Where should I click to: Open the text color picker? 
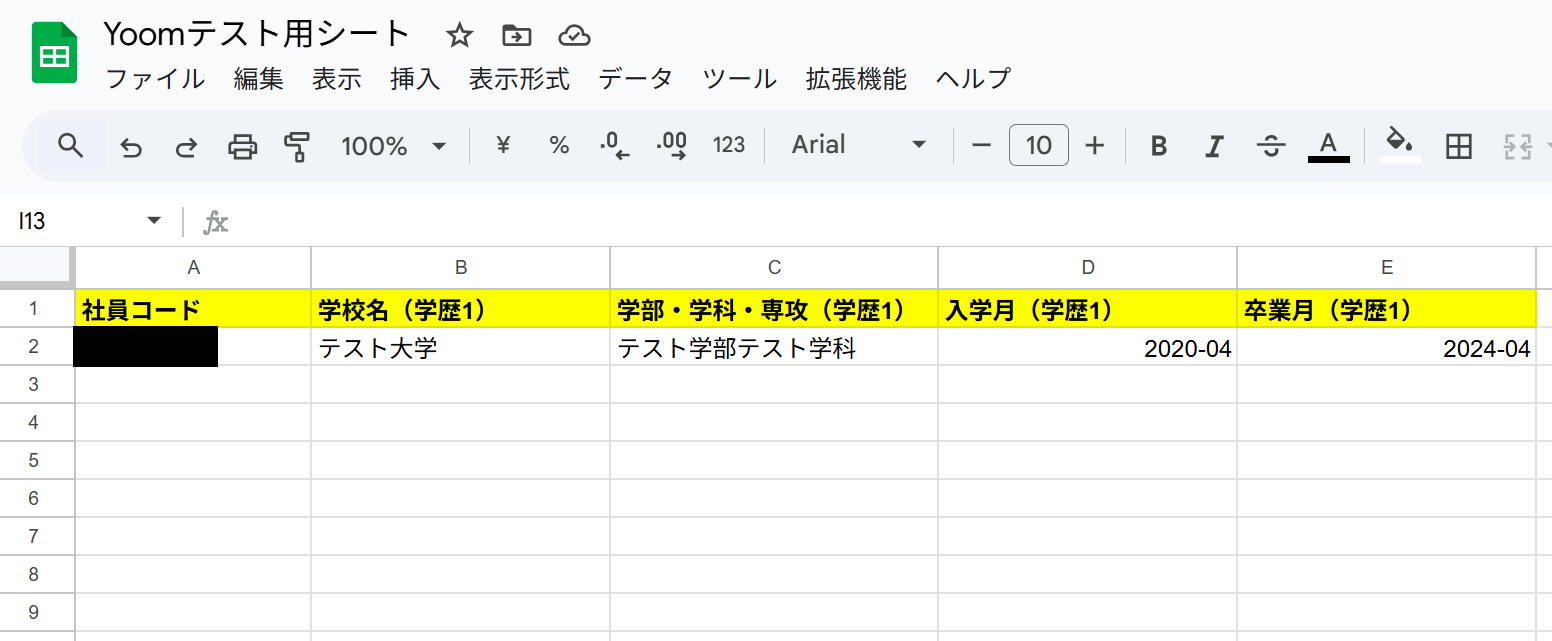point(1328,147)
